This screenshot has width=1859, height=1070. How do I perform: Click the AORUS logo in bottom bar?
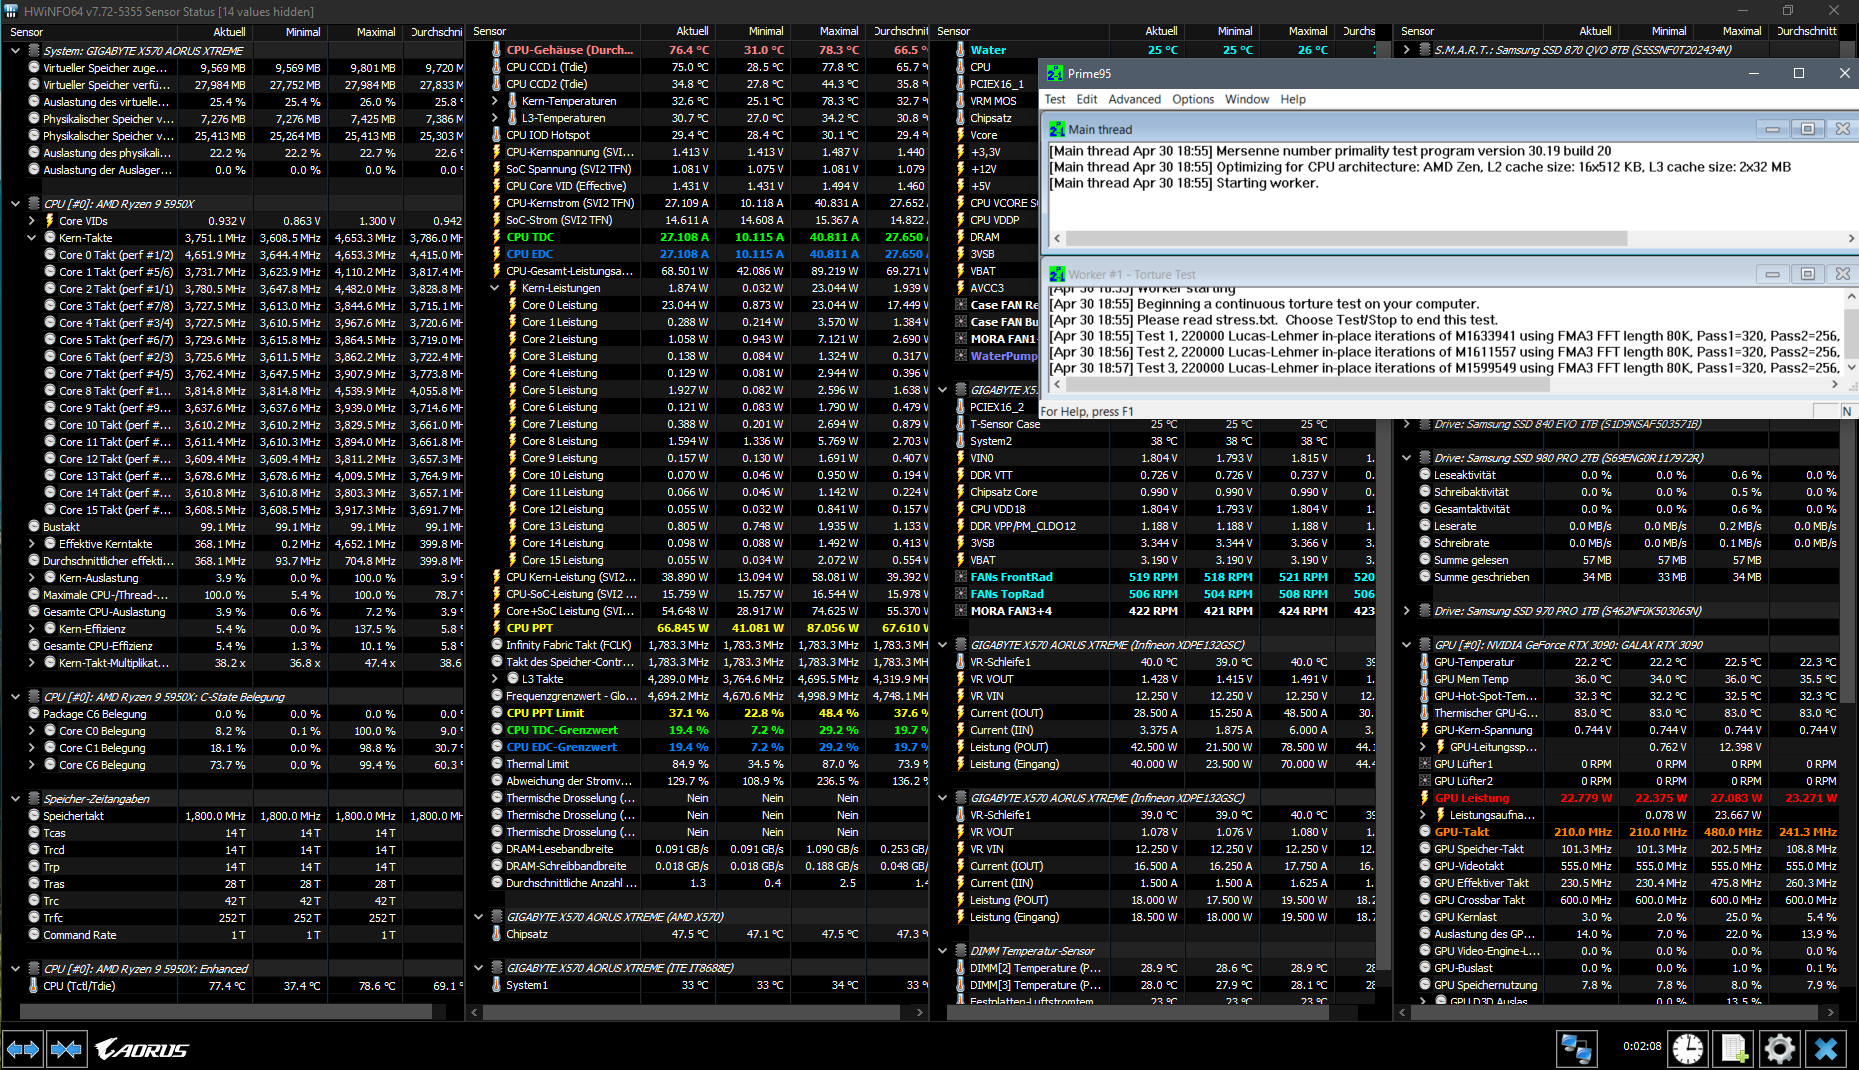(x=142, y=1049)
